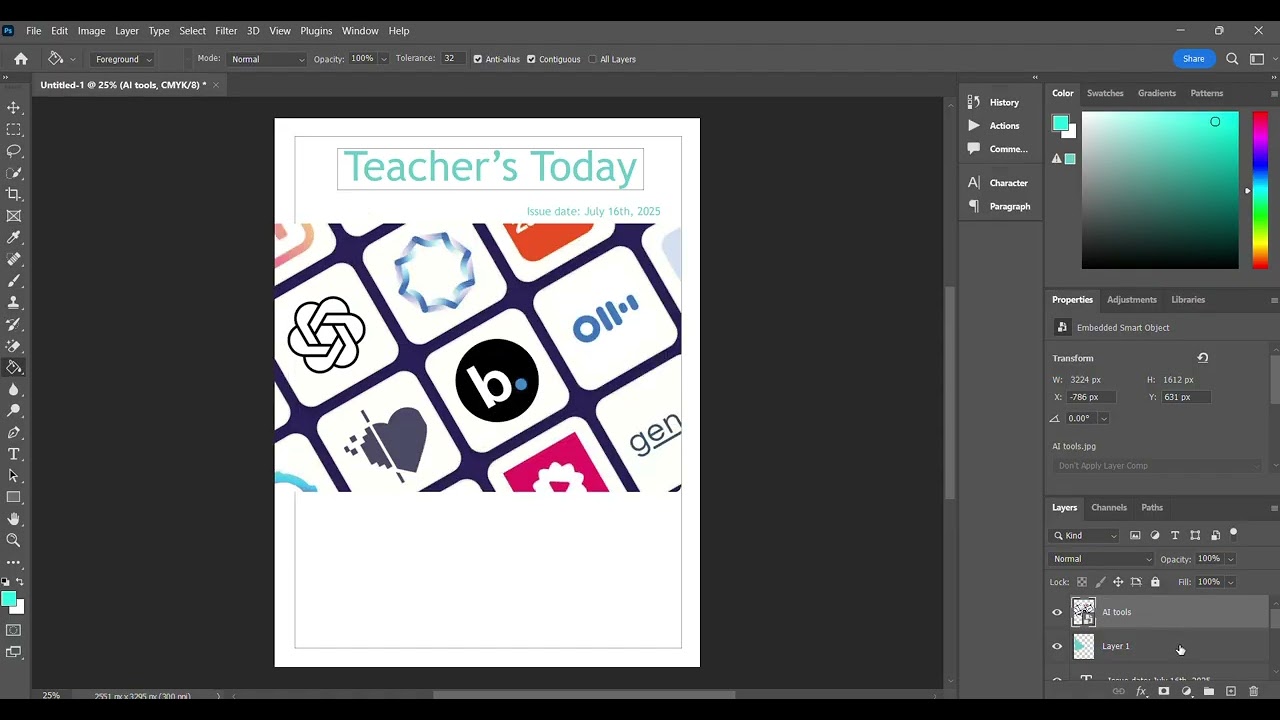
Task: Toggle layer filtering on/off switch
Action: [x=1234, y=533]
